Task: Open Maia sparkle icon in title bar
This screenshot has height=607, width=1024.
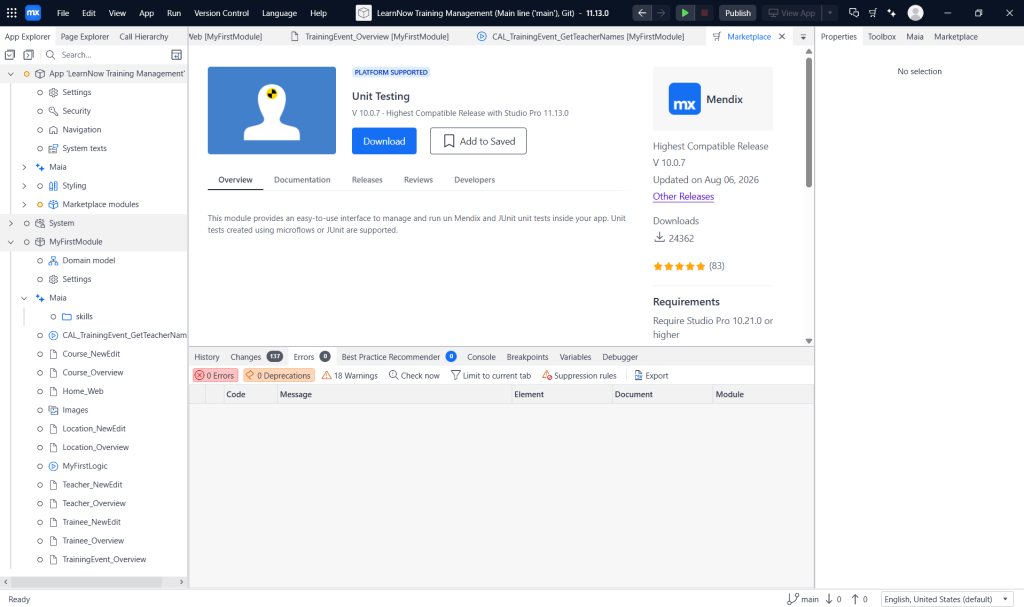Action: coord(891,12)
